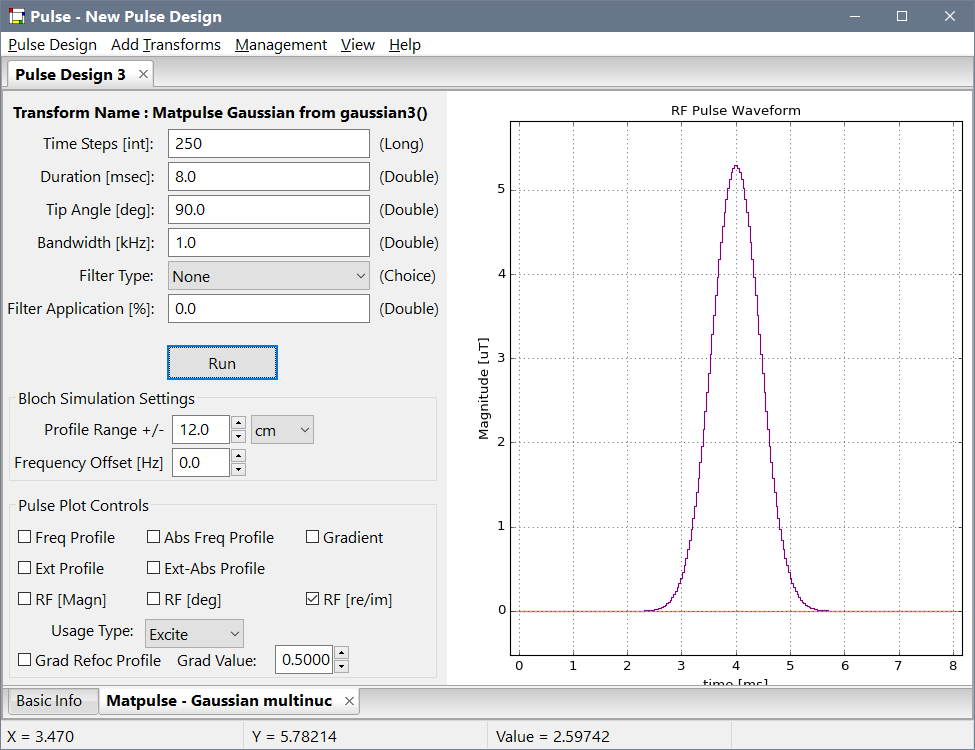975x750 pixels.
Task: Open the Help menu
Action: (x=405, y=45)
